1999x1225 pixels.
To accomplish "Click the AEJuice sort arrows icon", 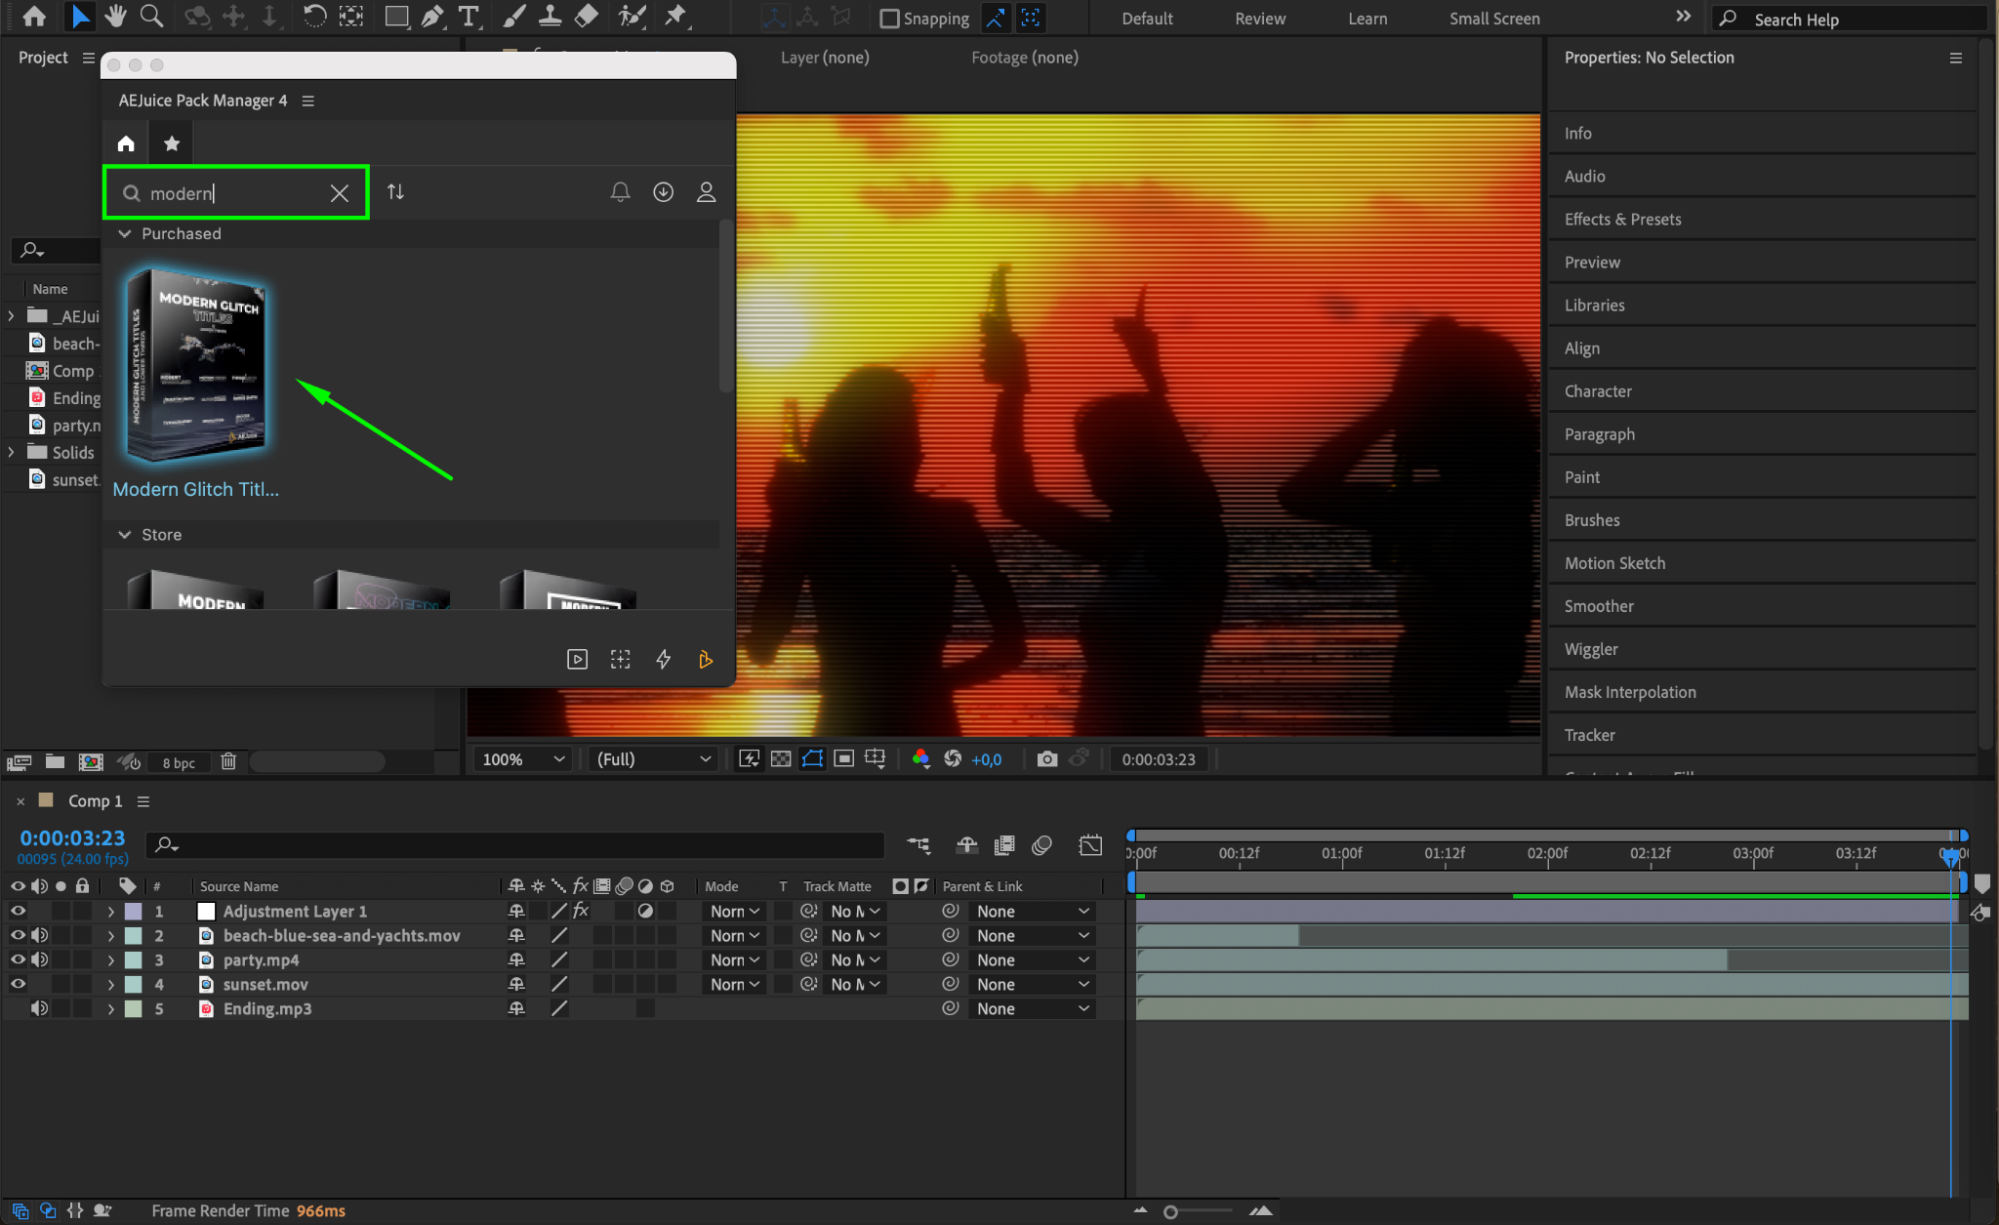I will 396,192.
